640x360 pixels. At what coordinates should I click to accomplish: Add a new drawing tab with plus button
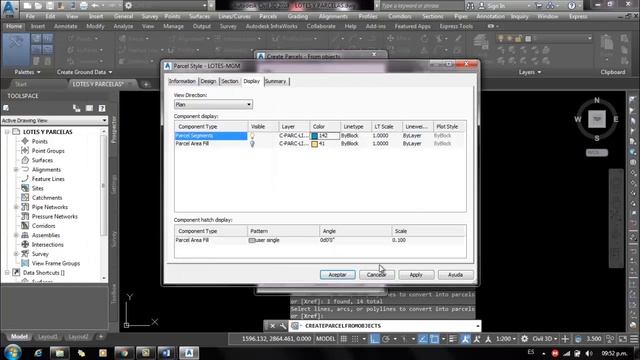(146, 84)
